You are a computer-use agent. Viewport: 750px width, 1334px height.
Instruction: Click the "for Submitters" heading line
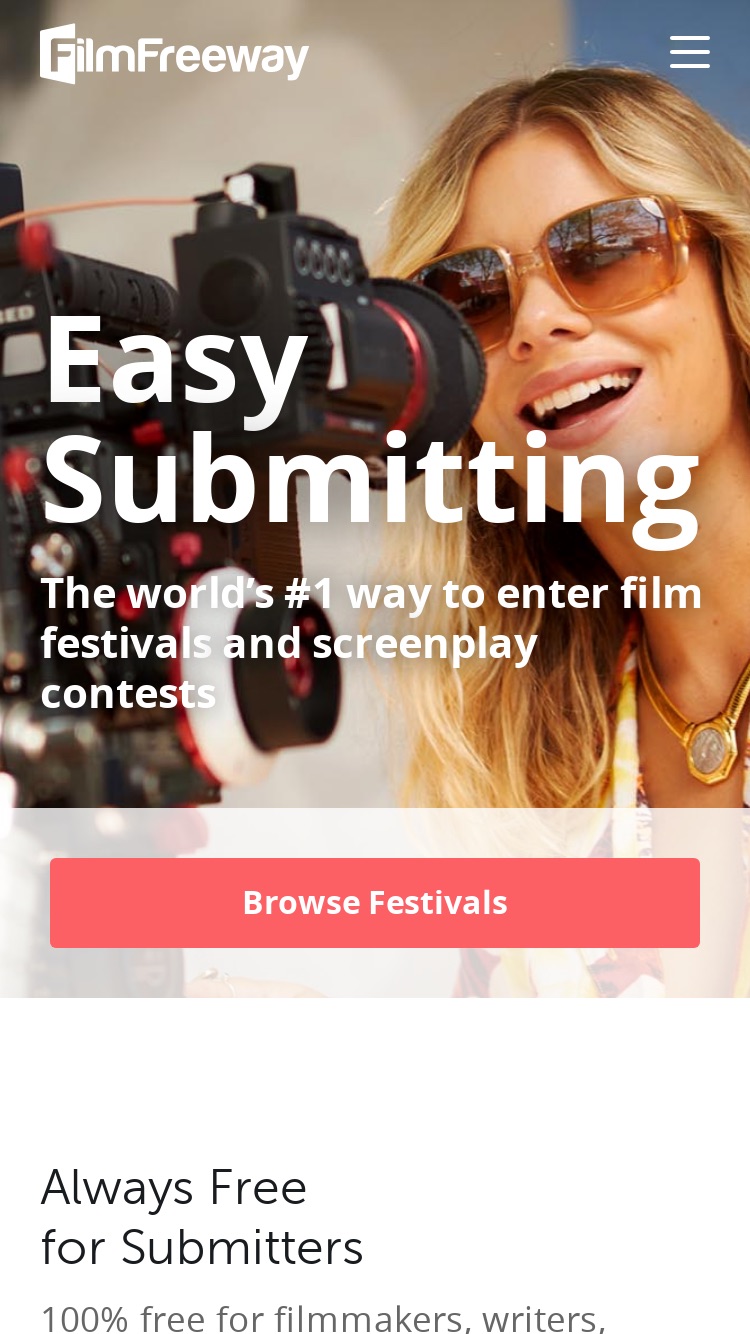click(202, 1248)
